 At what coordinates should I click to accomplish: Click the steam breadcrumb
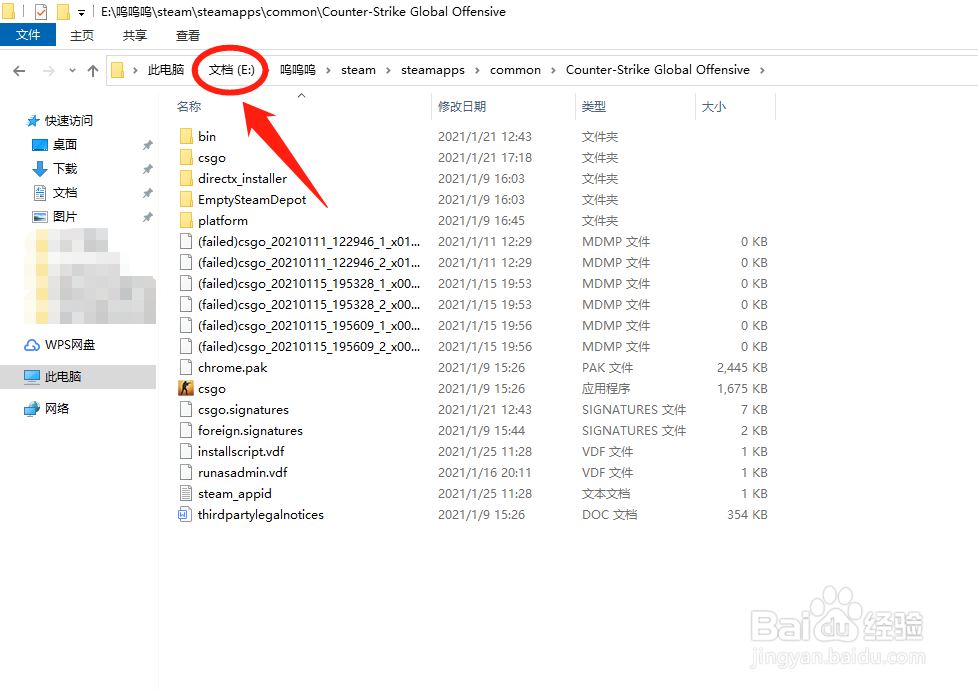[x=359, y=70]
